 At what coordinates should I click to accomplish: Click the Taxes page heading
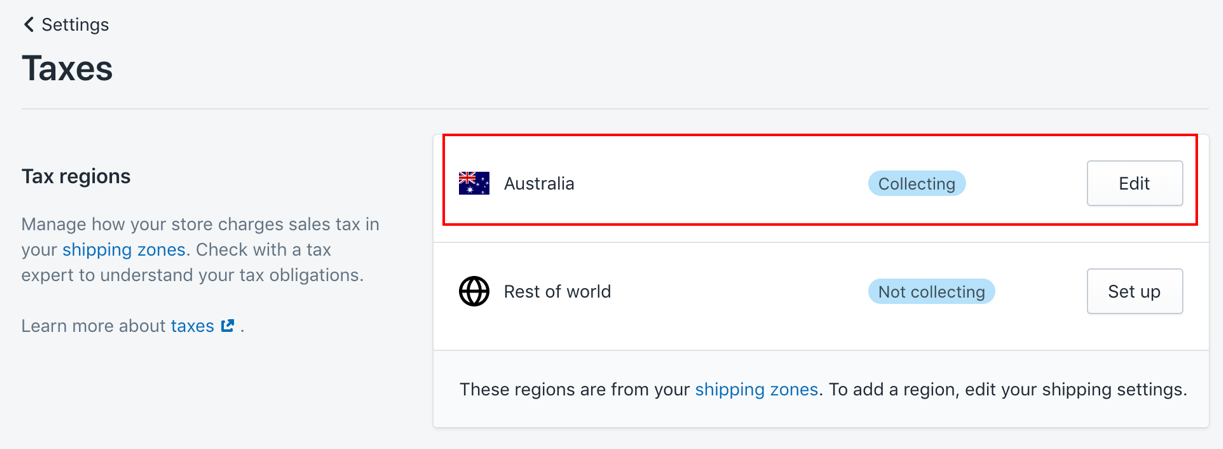(67, 68)
